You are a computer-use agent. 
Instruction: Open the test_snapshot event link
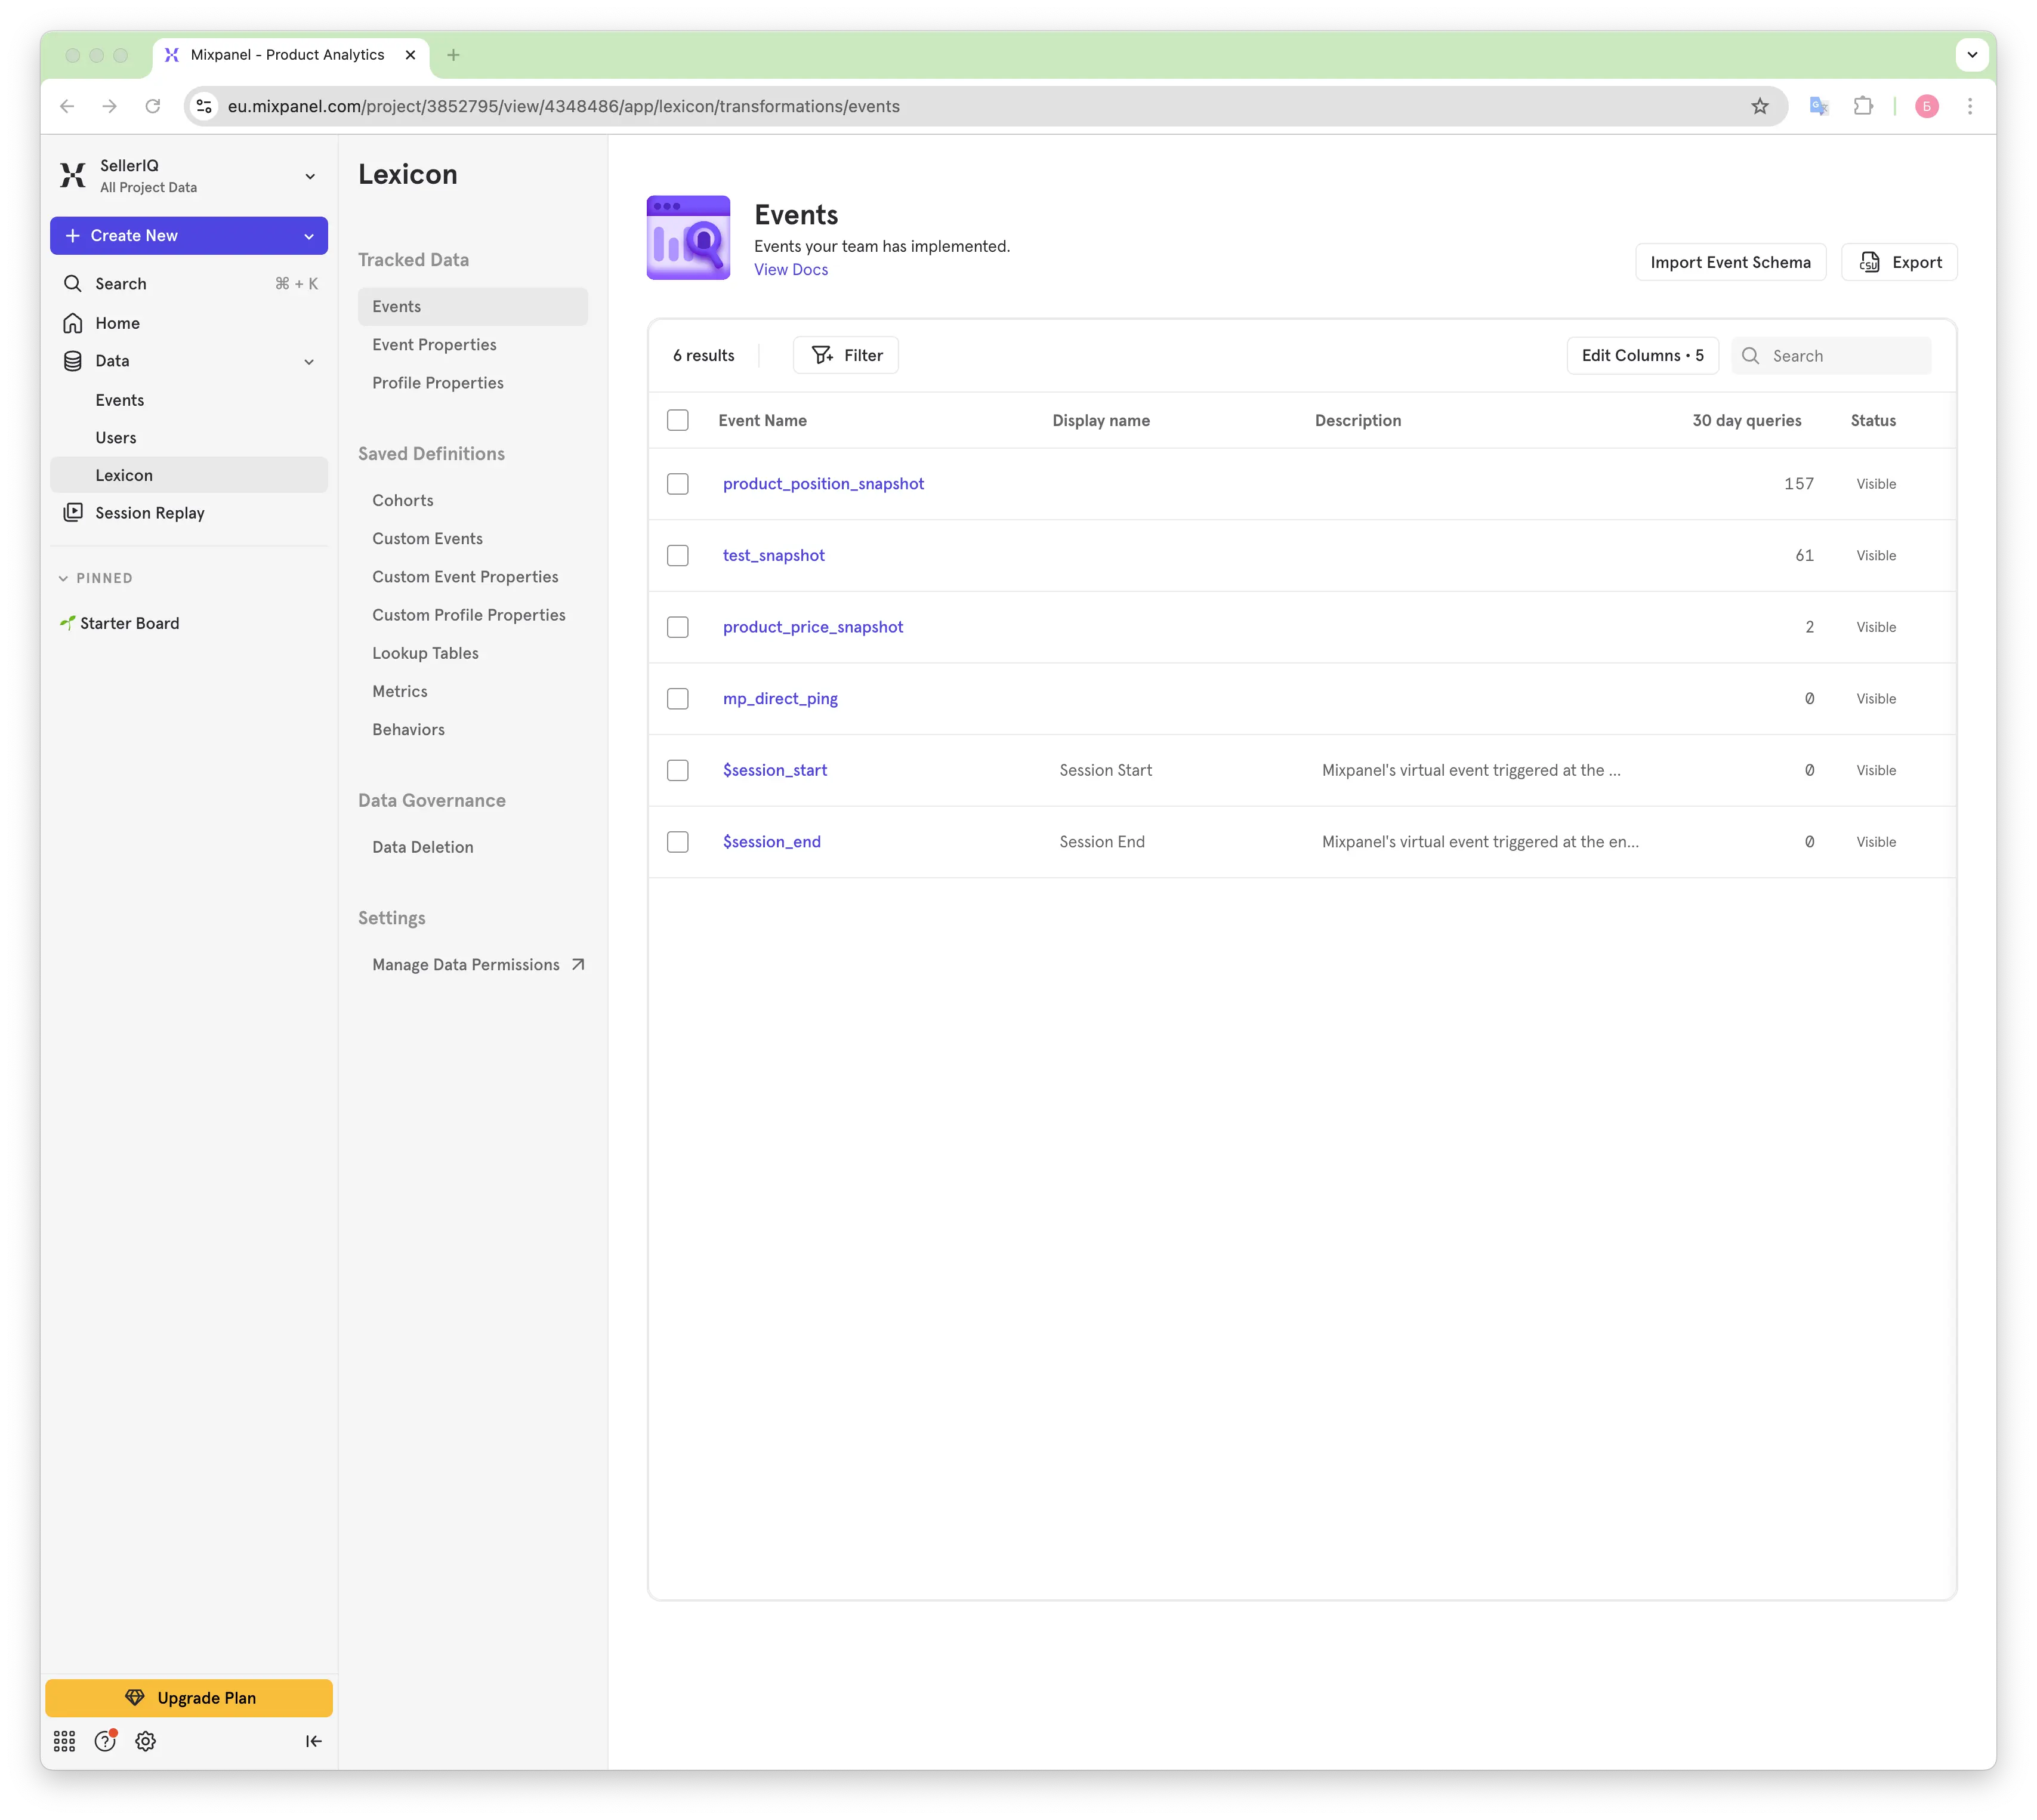click(774, 556)
